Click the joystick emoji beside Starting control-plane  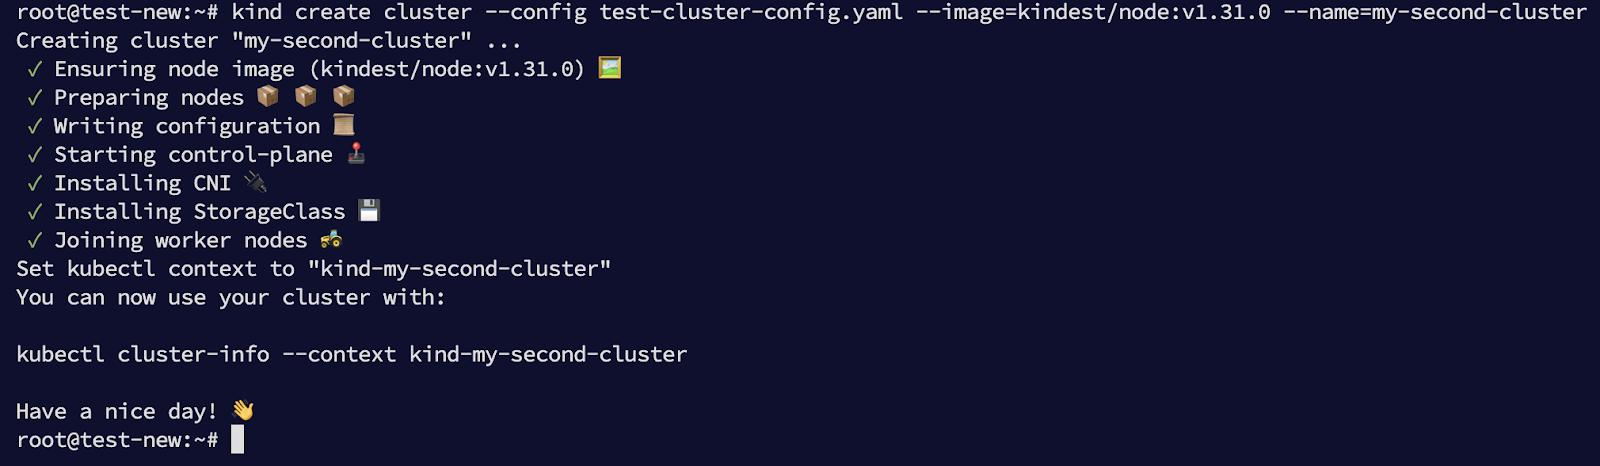tap(356, 153)
